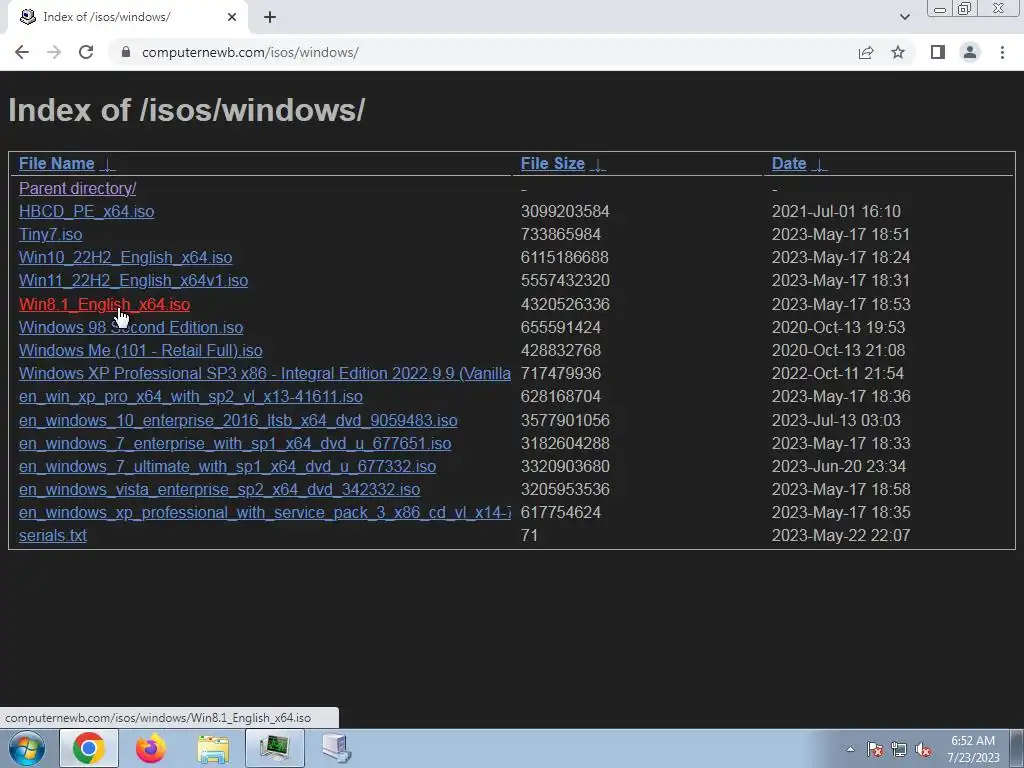
Task: Download en_windows_vista_enterprise_sp2 iso
Action: 219,489
